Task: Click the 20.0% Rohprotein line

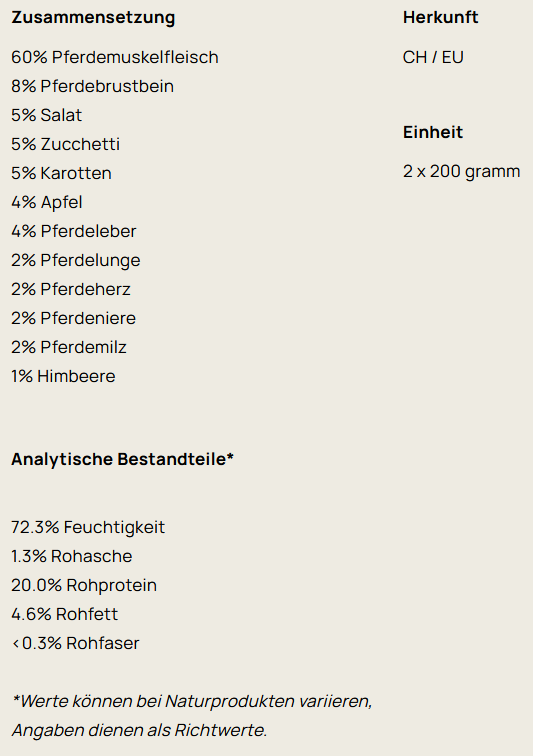Action: [x=84, y=585]
